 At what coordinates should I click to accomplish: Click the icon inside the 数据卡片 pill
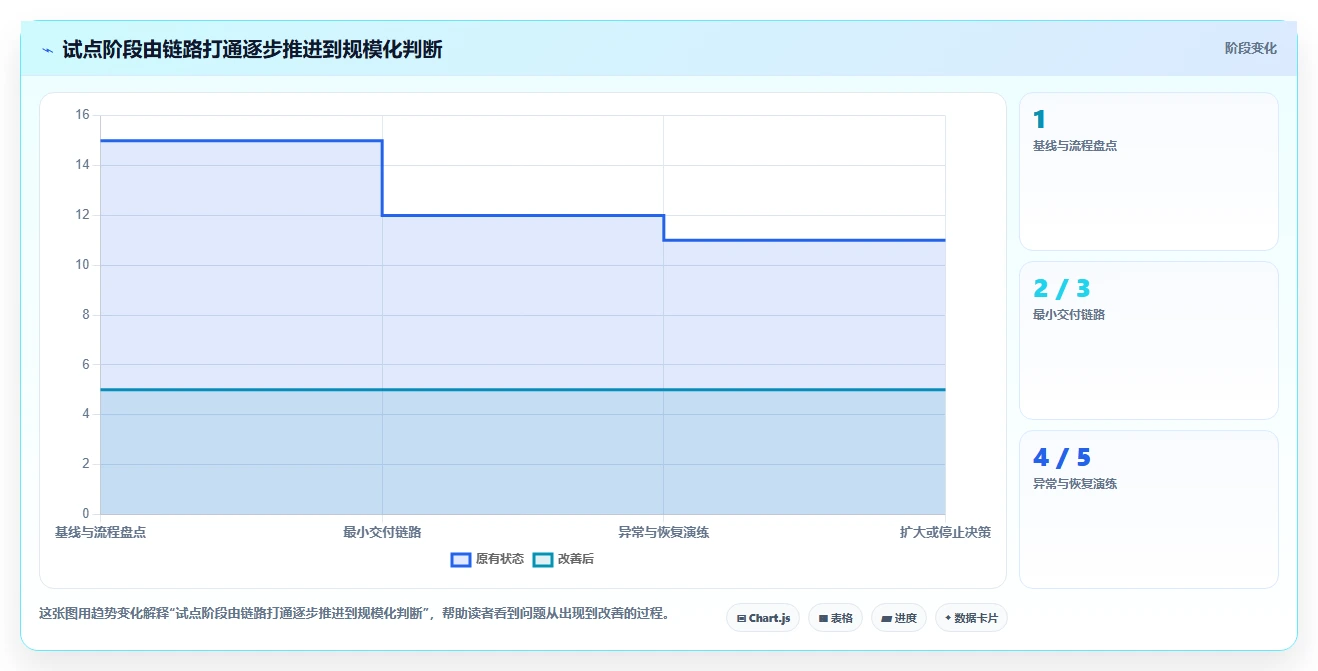[x=948, y=618]
